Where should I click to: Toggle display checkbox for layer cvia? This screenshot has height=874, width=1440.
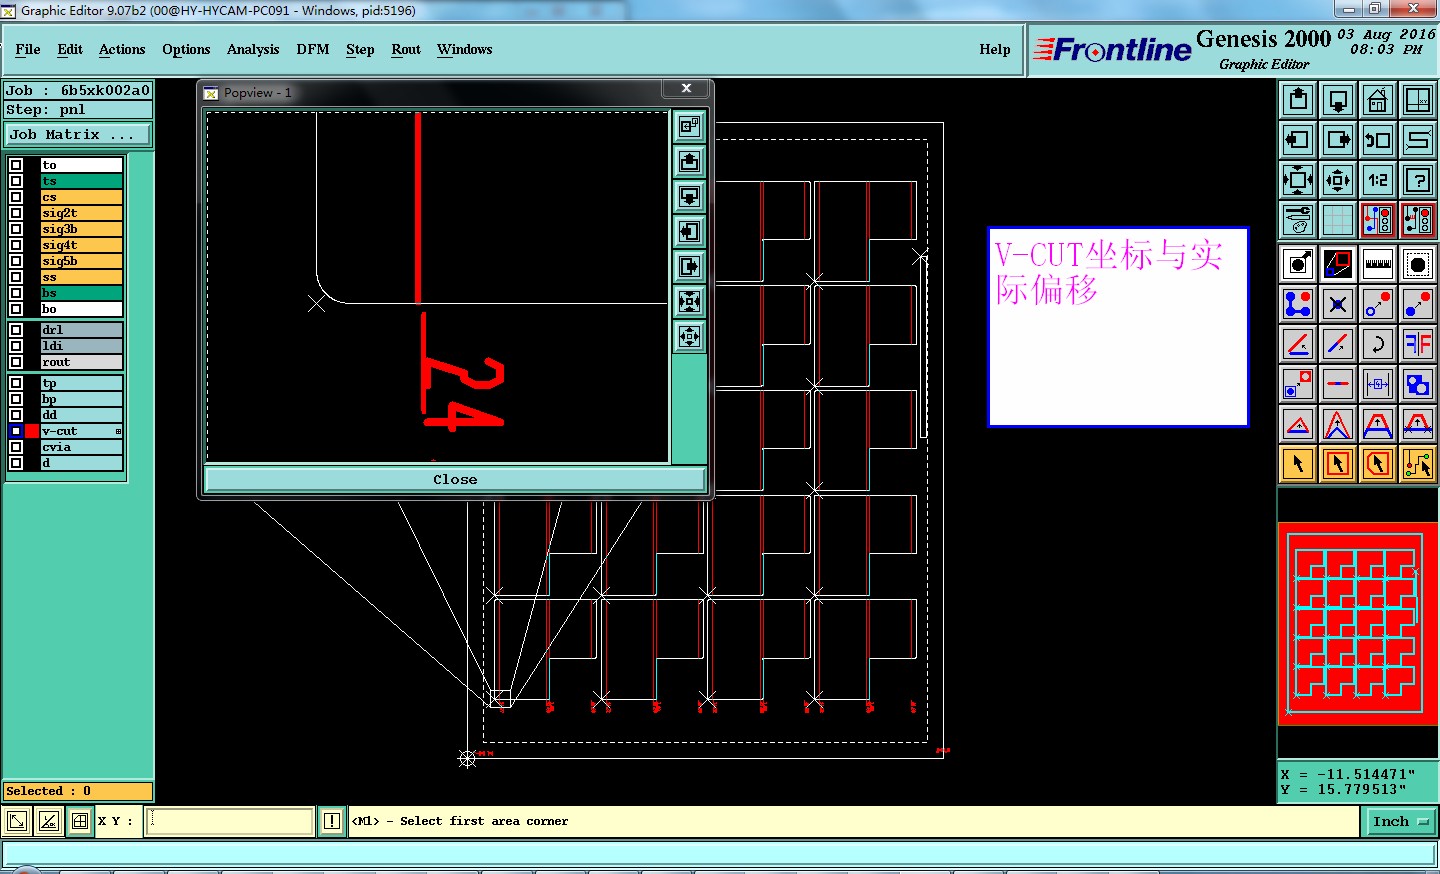pos(16,447)
